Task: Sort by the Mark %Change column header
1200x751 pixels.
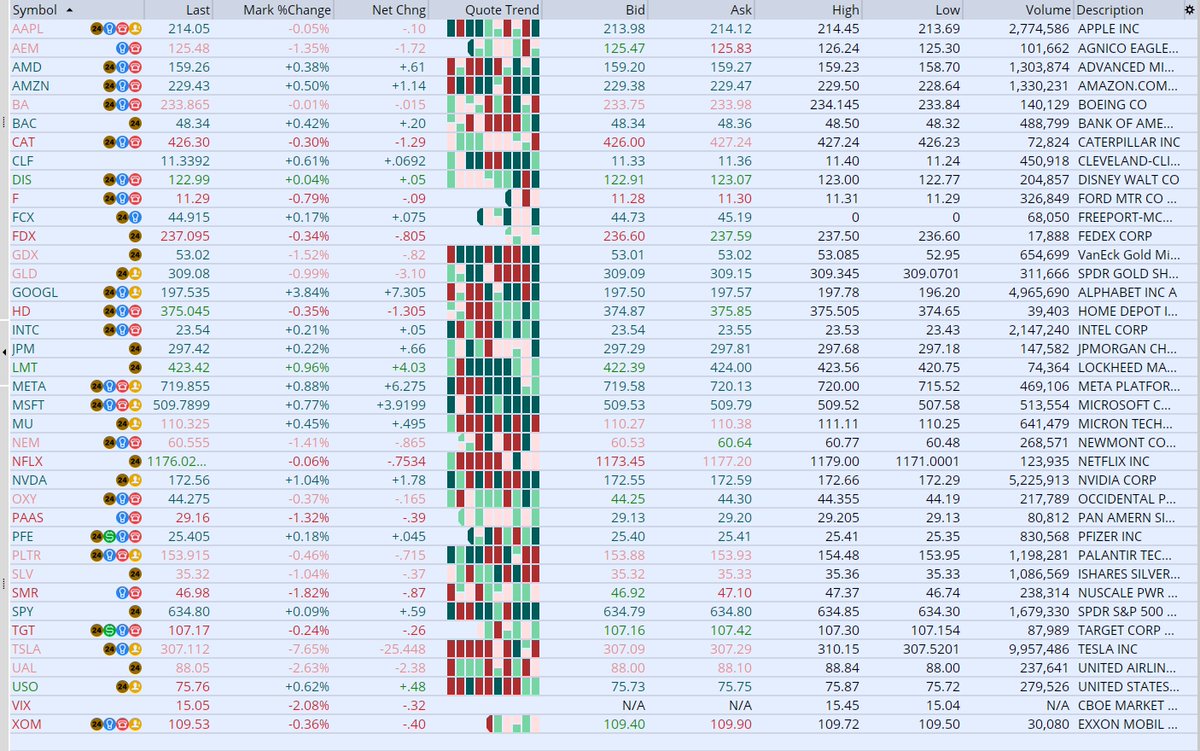Action: [x=287, y=10]
